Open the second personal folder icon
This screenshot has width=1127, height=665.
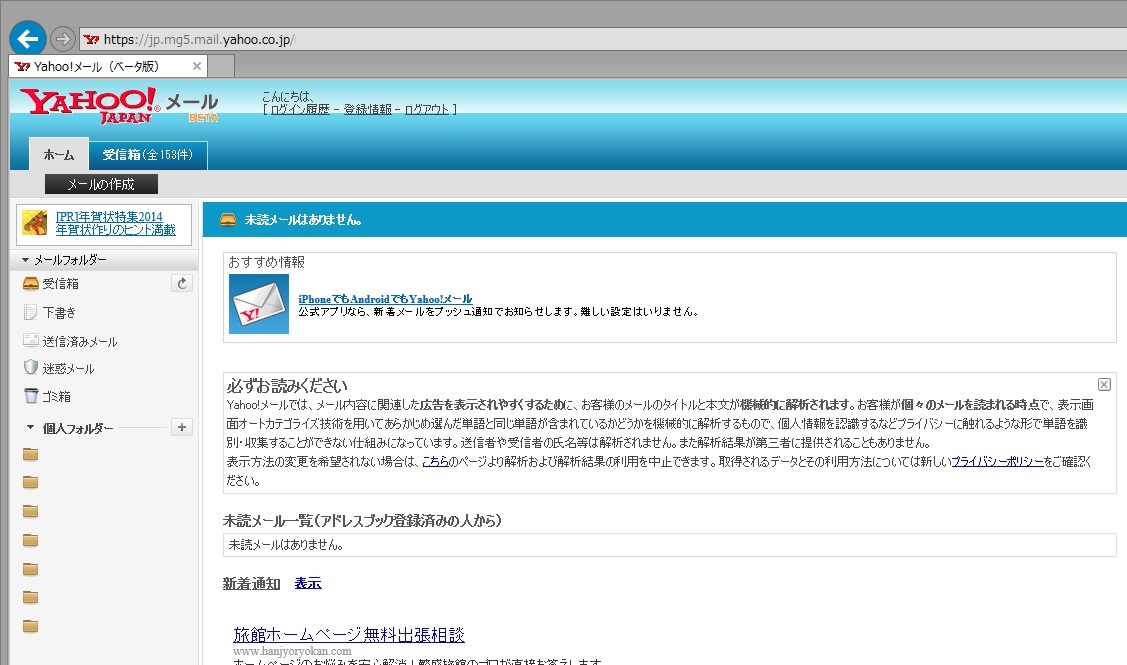(x=30, y=482)
